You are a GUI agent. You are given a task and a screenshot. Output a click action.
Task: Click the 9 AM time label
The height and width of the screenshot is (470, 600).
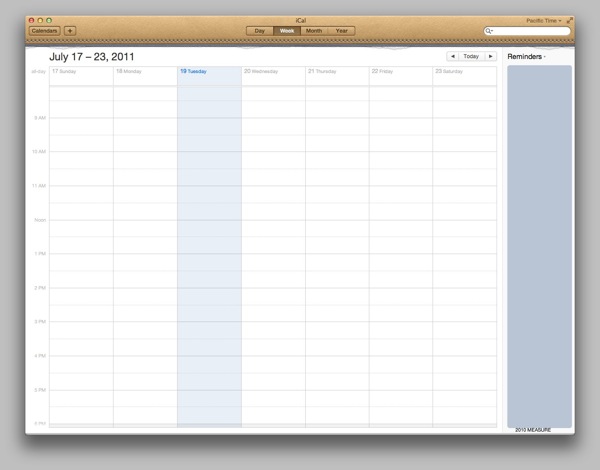point(40,118)
